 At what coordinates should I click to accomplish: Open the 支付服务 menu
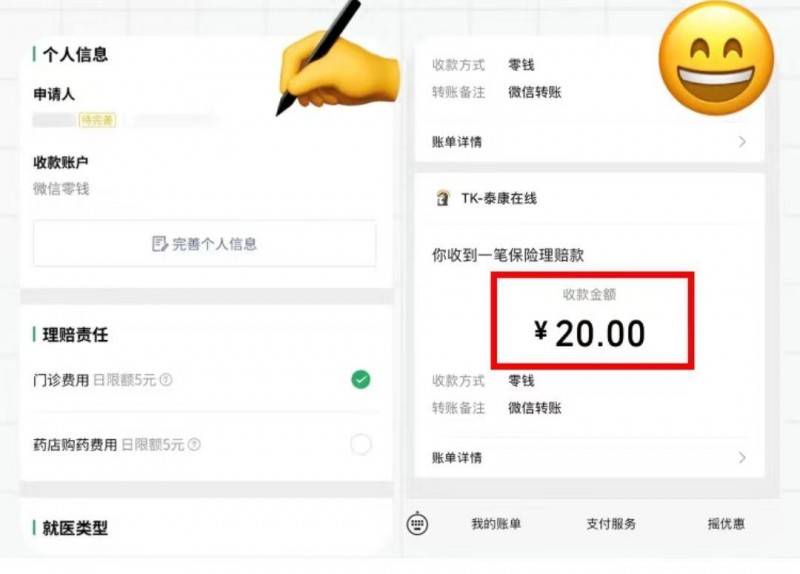click(x=611, y=524)
